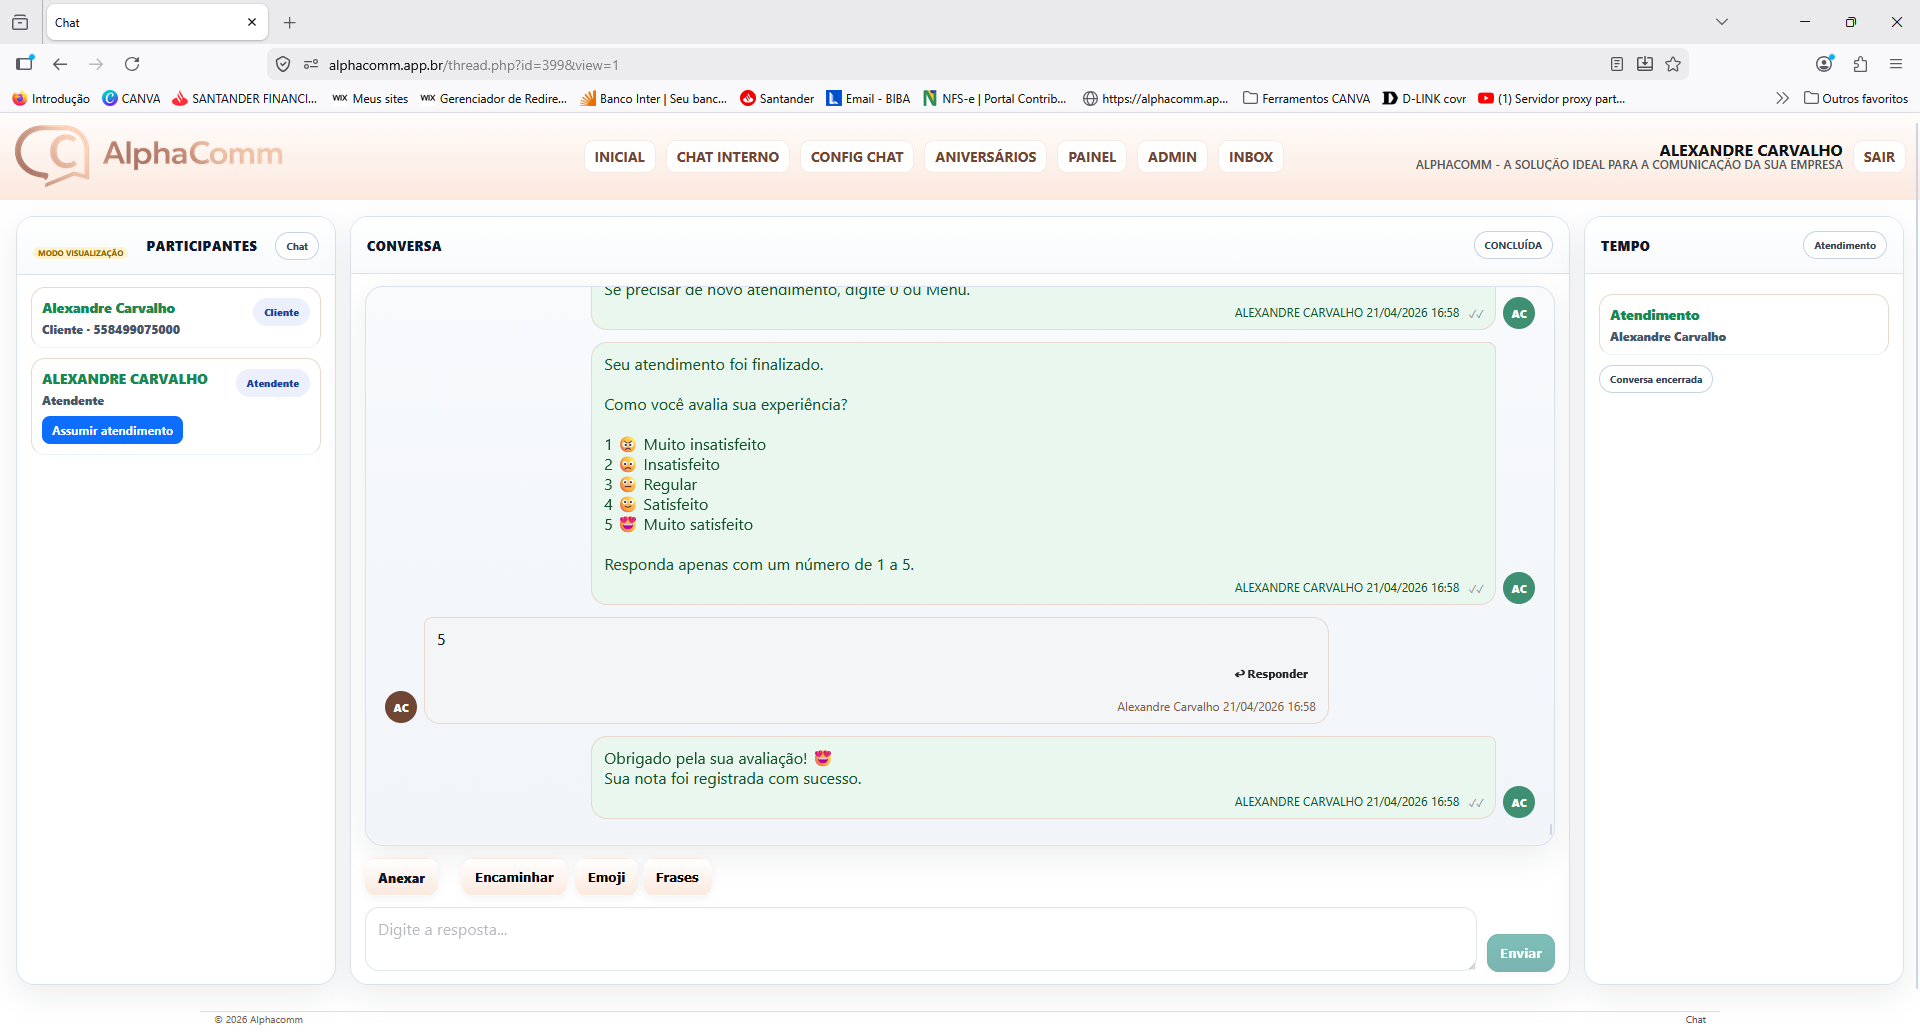Bookmark this page with the star icon
The width and height of the screenshot is (1920, 1032).
click(x=1673, y=64)
